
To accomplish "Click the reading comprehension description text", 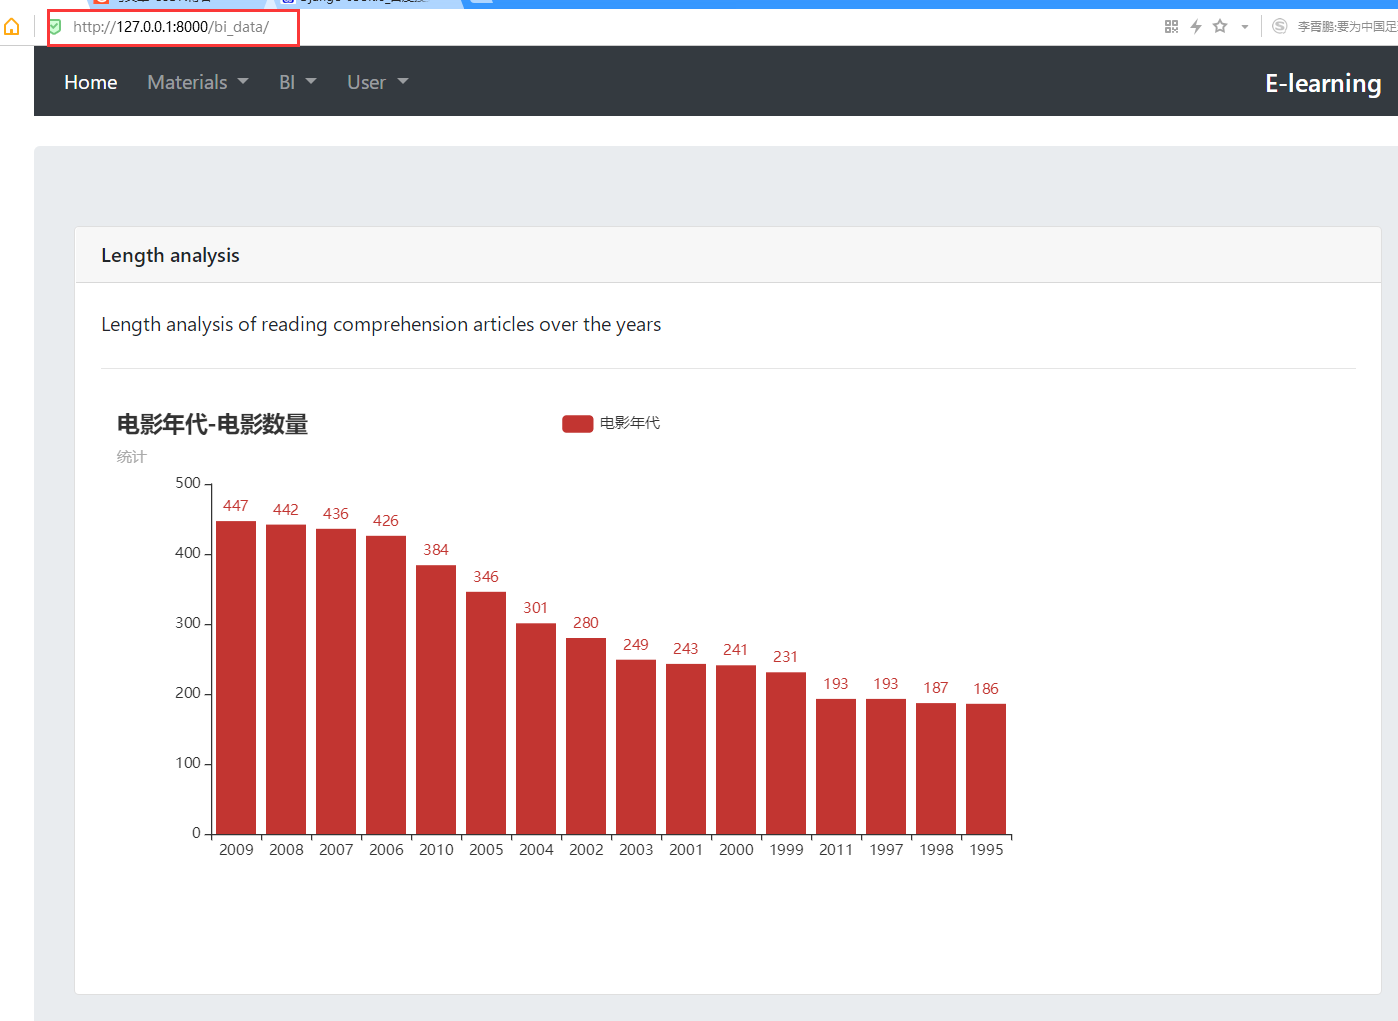I will pos(381,324).
